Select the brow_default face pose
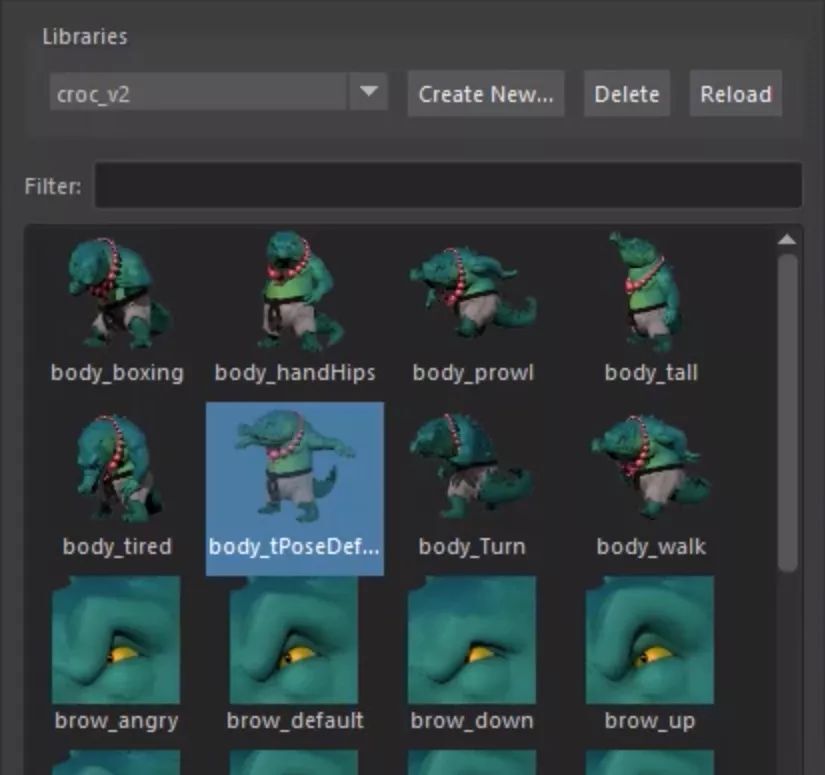Image resolution: width=825 pixels, height=775 pixels. pos(295,640)
